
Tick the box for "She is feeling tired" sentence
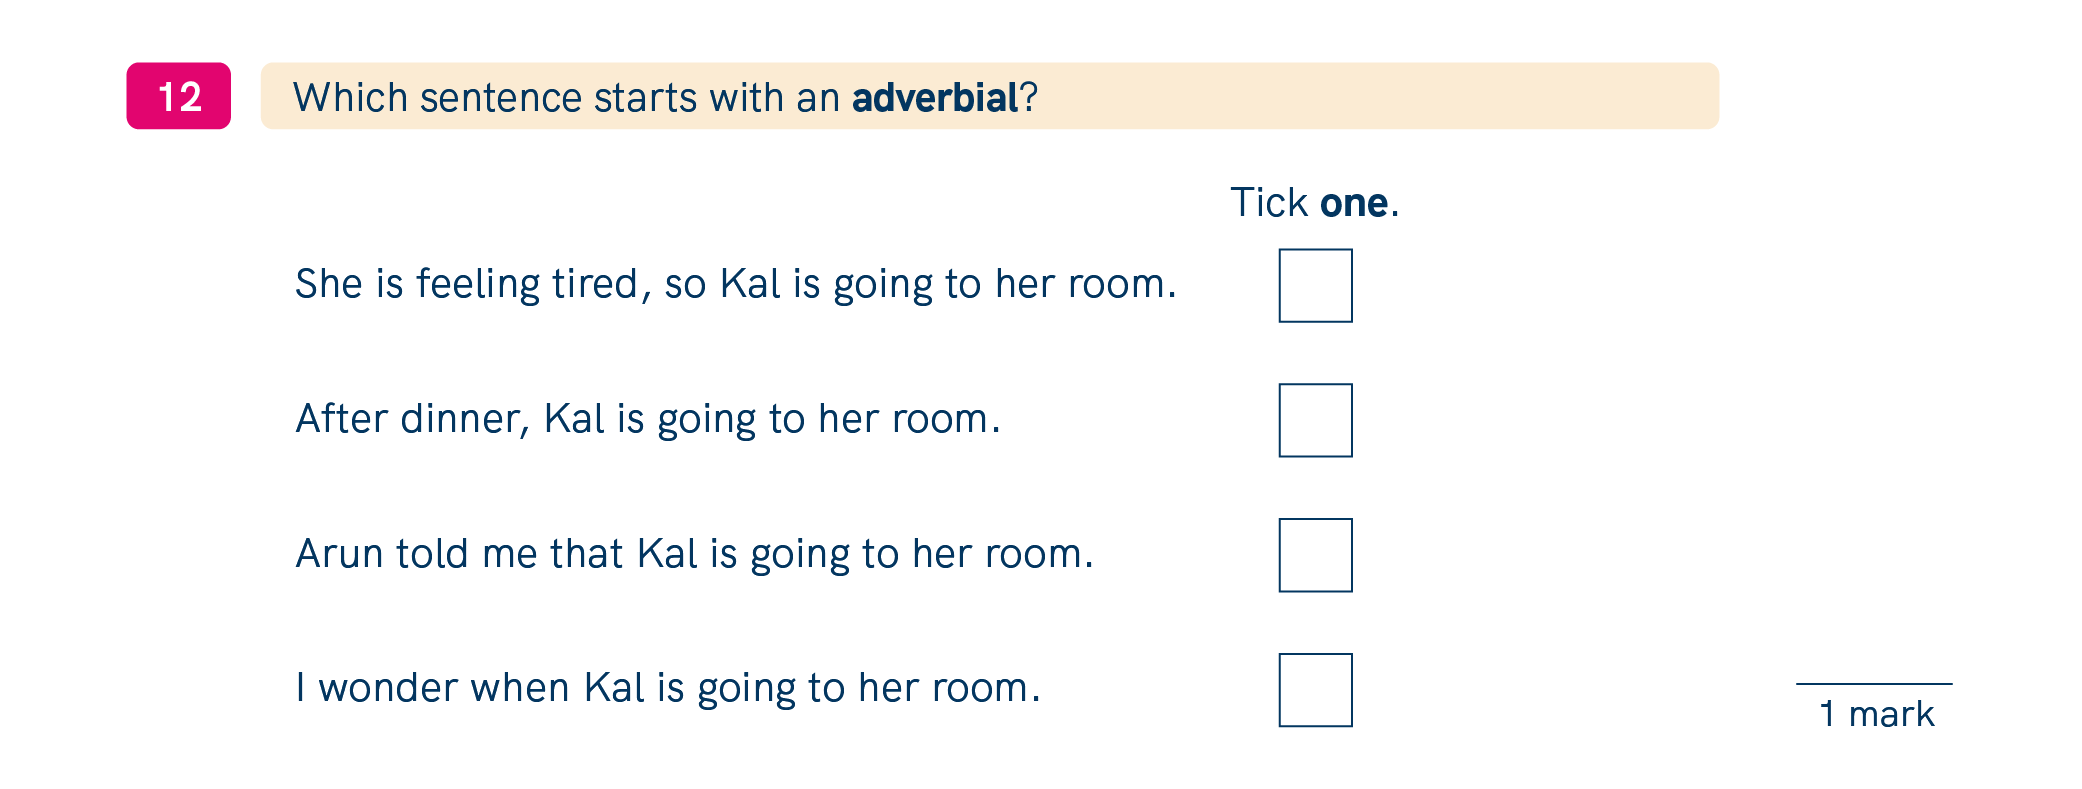pyautogui.click(x=1315, y=286)
